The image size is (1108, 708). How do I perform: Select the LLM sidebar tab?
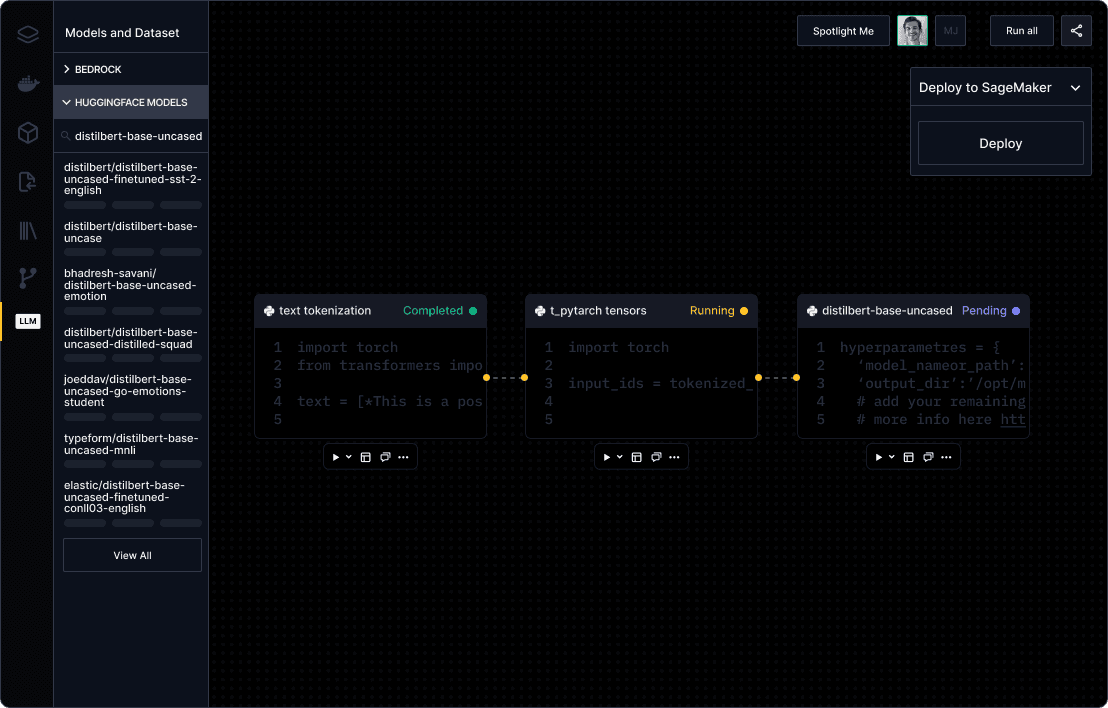pyautogui.click(x=28, y=321)
